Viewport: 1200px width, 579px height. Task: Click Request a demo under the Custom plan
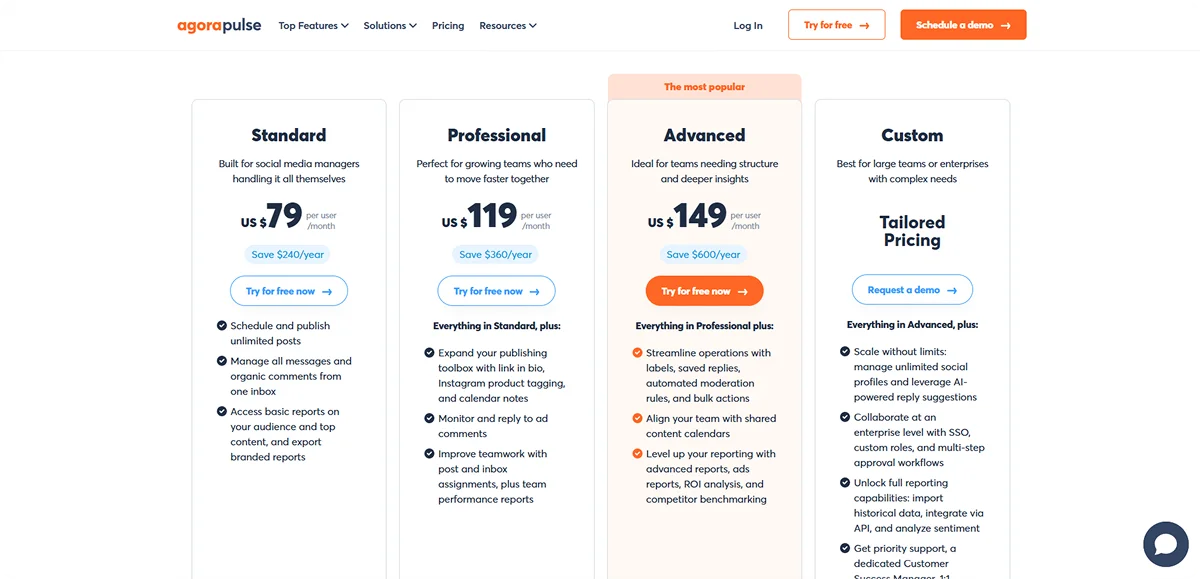912,290
